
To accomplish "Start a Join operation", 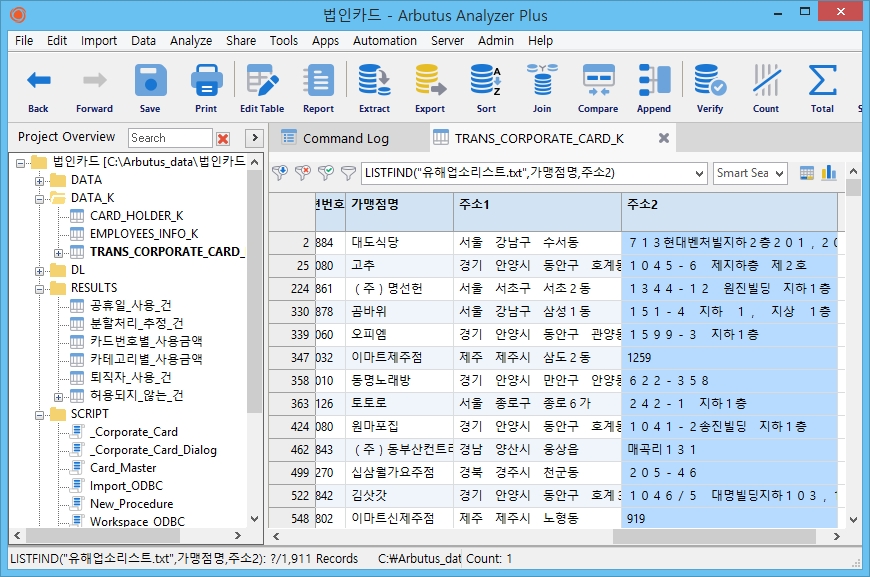I will click(542, 88).
